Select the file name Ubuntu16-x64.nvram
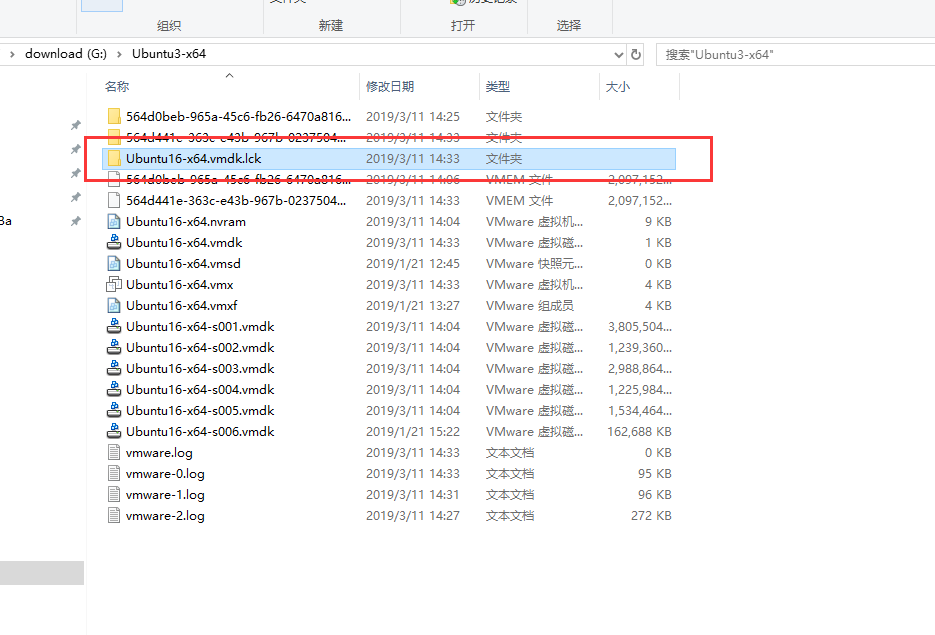Viewport: 935px width, 635px height. click(x=186, y=222)
